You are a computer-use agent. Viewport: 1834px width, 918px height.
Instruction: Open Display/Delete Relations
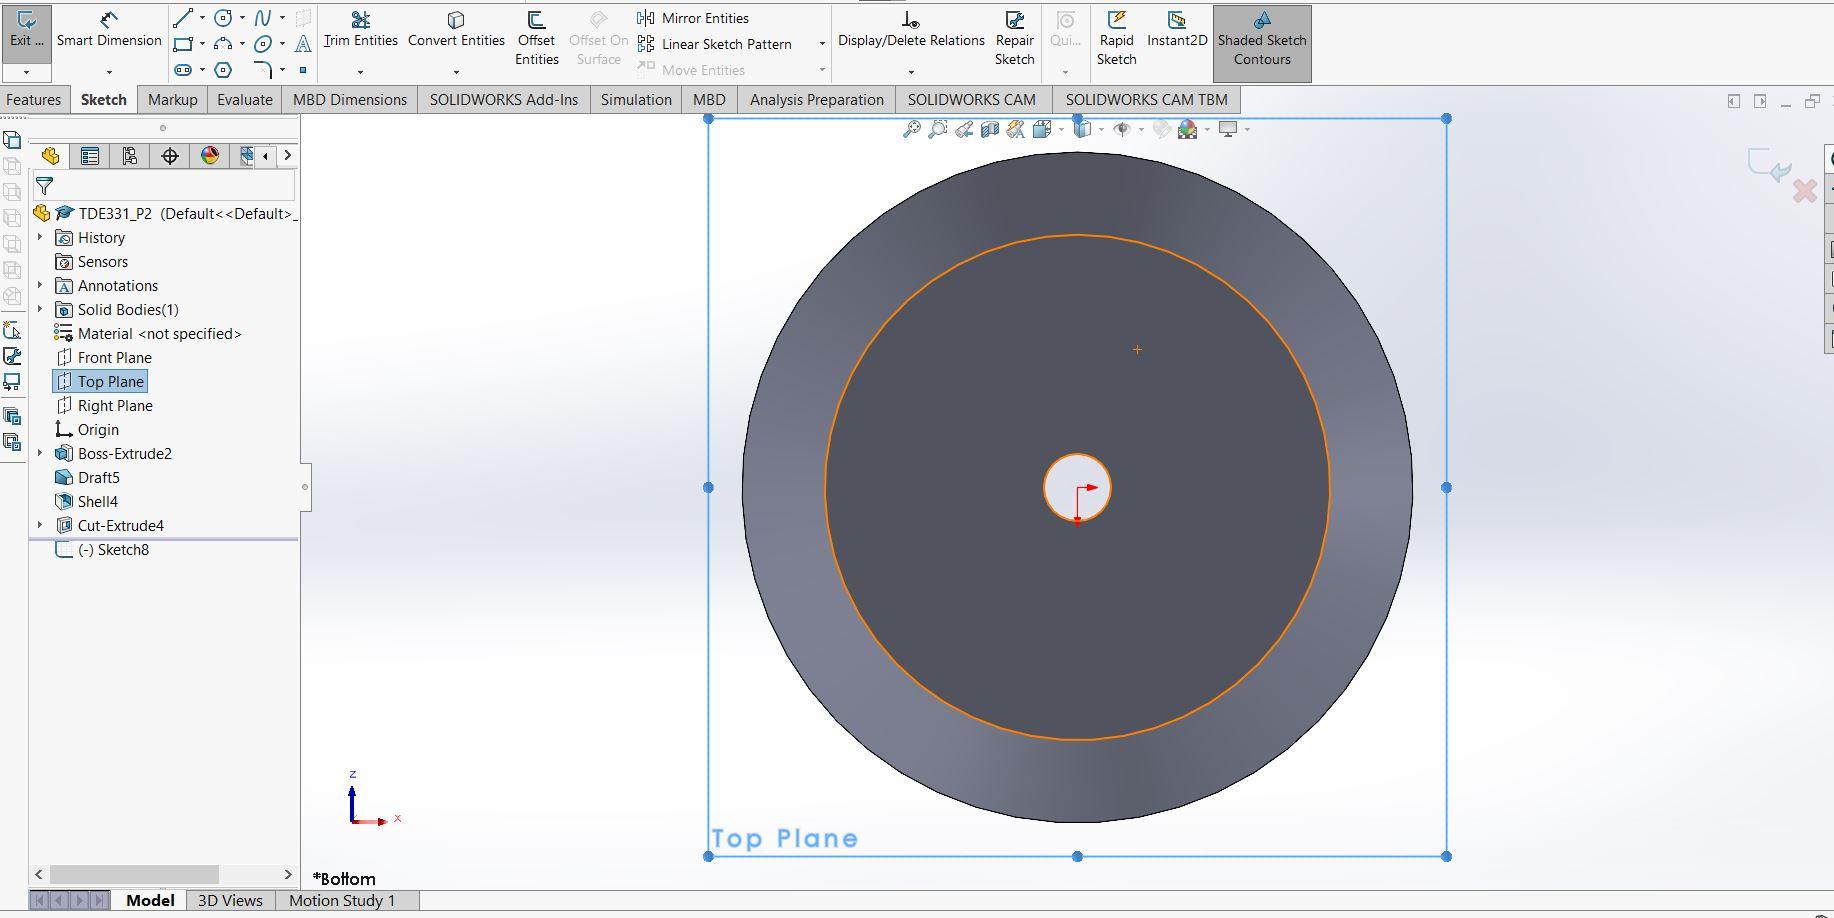pyautogui.click(x=911, y=29)
